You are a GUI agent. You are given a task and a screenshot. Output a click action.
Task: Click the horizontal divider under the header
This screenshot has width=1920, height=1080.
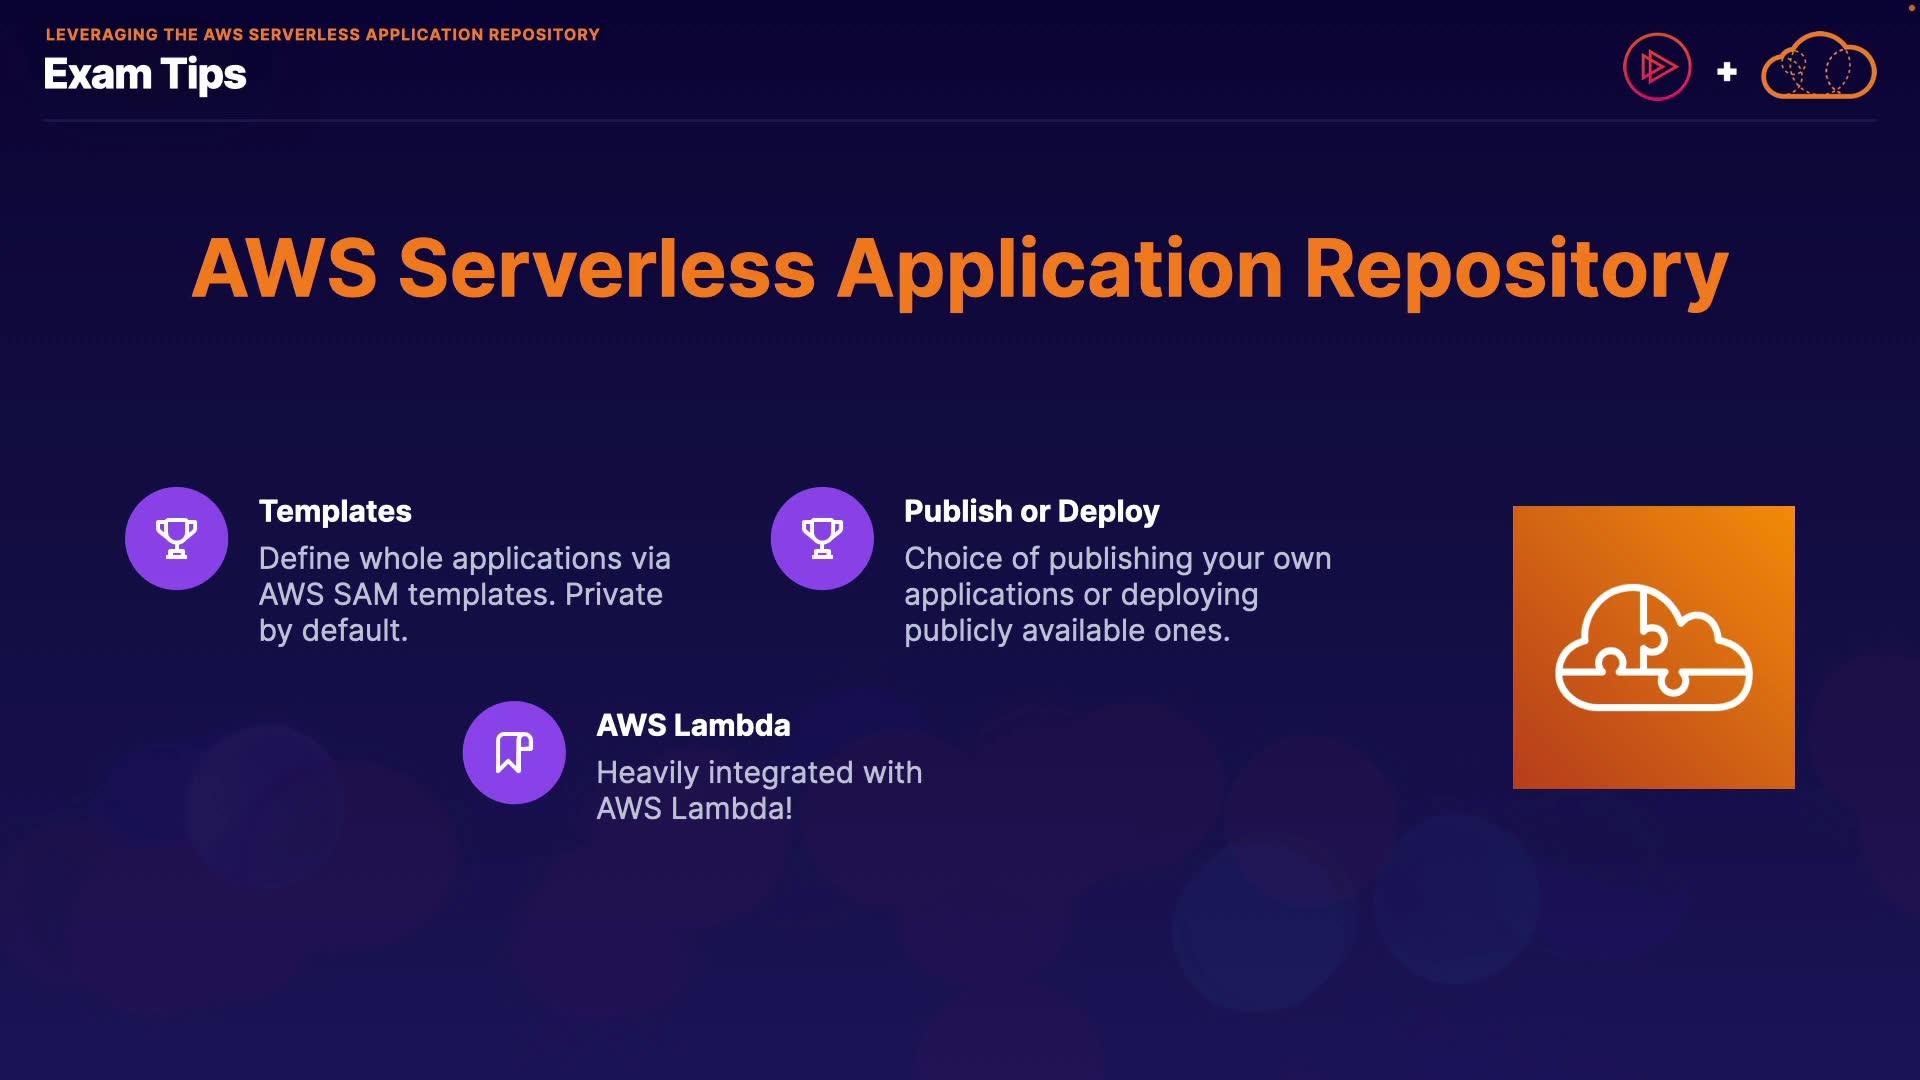coord(959,120)
